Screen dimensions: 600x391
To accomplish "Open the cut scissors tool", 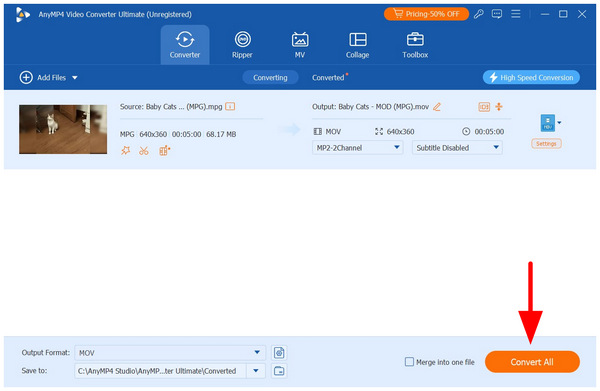I will 144,151.
